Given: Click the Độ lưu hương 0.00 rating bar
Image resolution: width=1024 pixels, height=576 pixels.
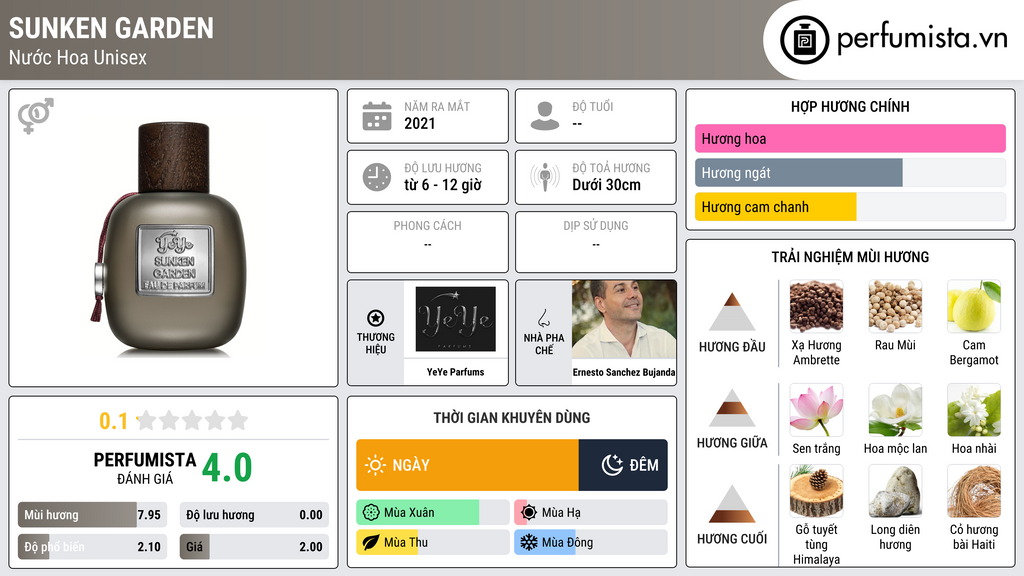Looking at the screenshot, I should coord(254,515).
